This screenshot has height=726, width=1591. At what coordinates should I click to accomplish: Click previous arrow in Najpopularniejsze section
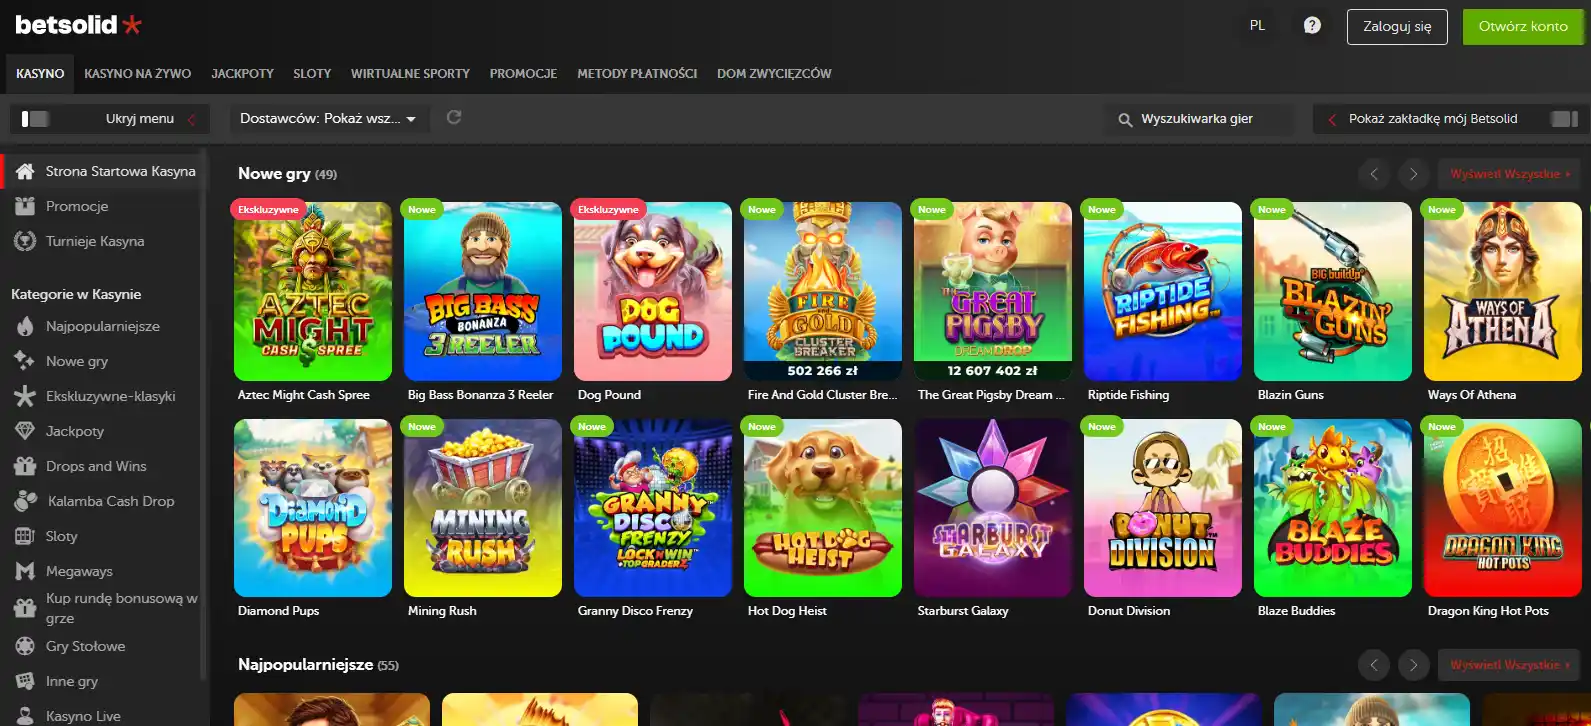coord(1374,665)
